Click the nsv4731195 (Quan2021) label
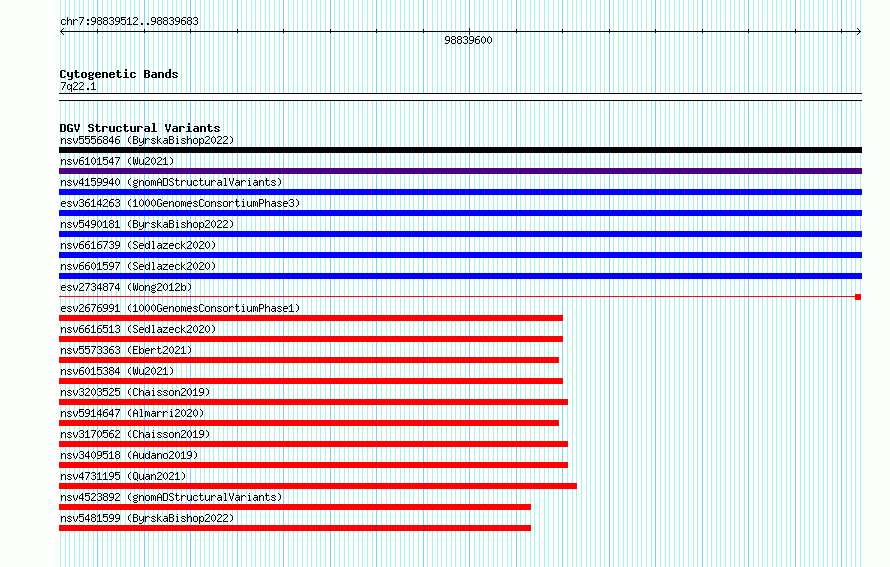 (x=123, y=476)
